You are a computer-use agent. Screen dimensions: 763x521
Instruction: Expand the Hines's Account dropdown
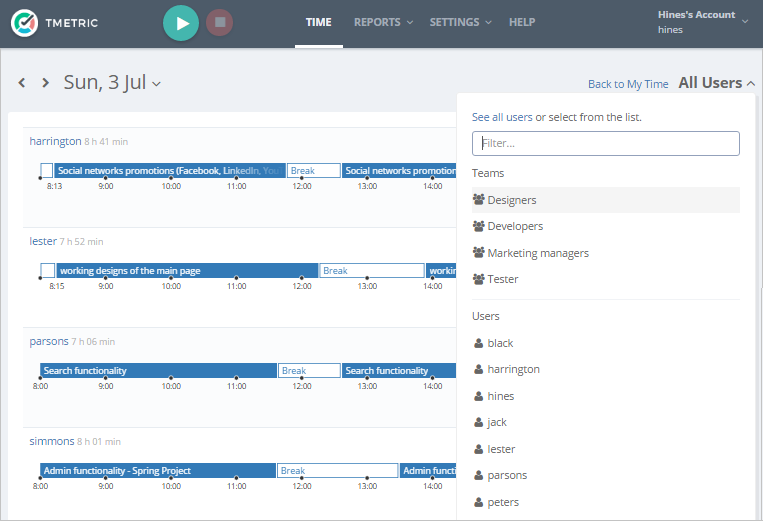click(703, 22)
